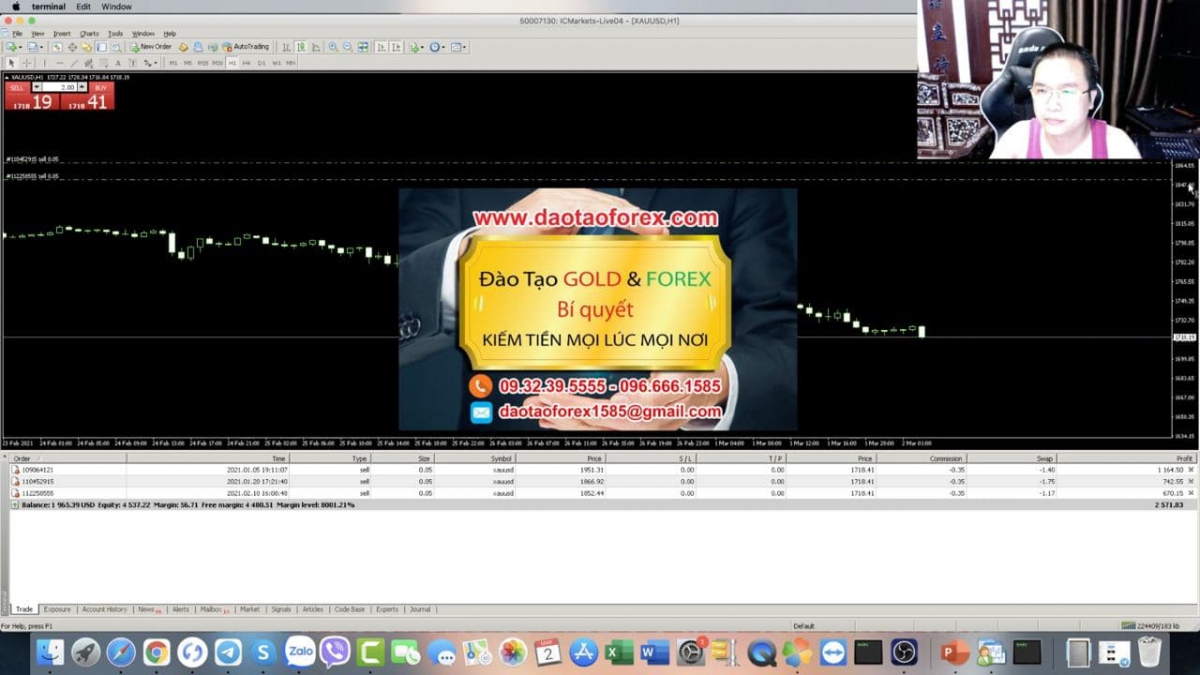
Task: Open the templates dropdown
Action: 459,47
